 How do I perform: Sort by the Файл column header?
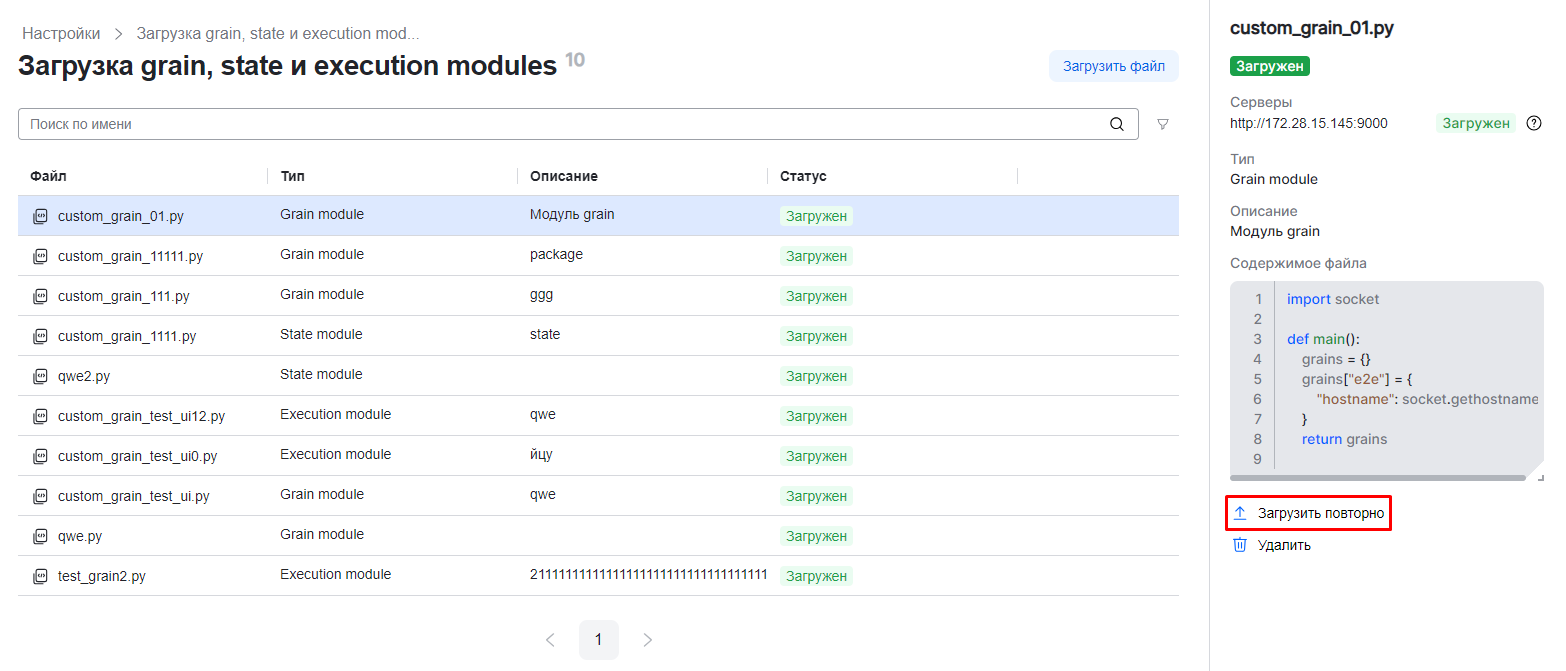tap(48, 176)
